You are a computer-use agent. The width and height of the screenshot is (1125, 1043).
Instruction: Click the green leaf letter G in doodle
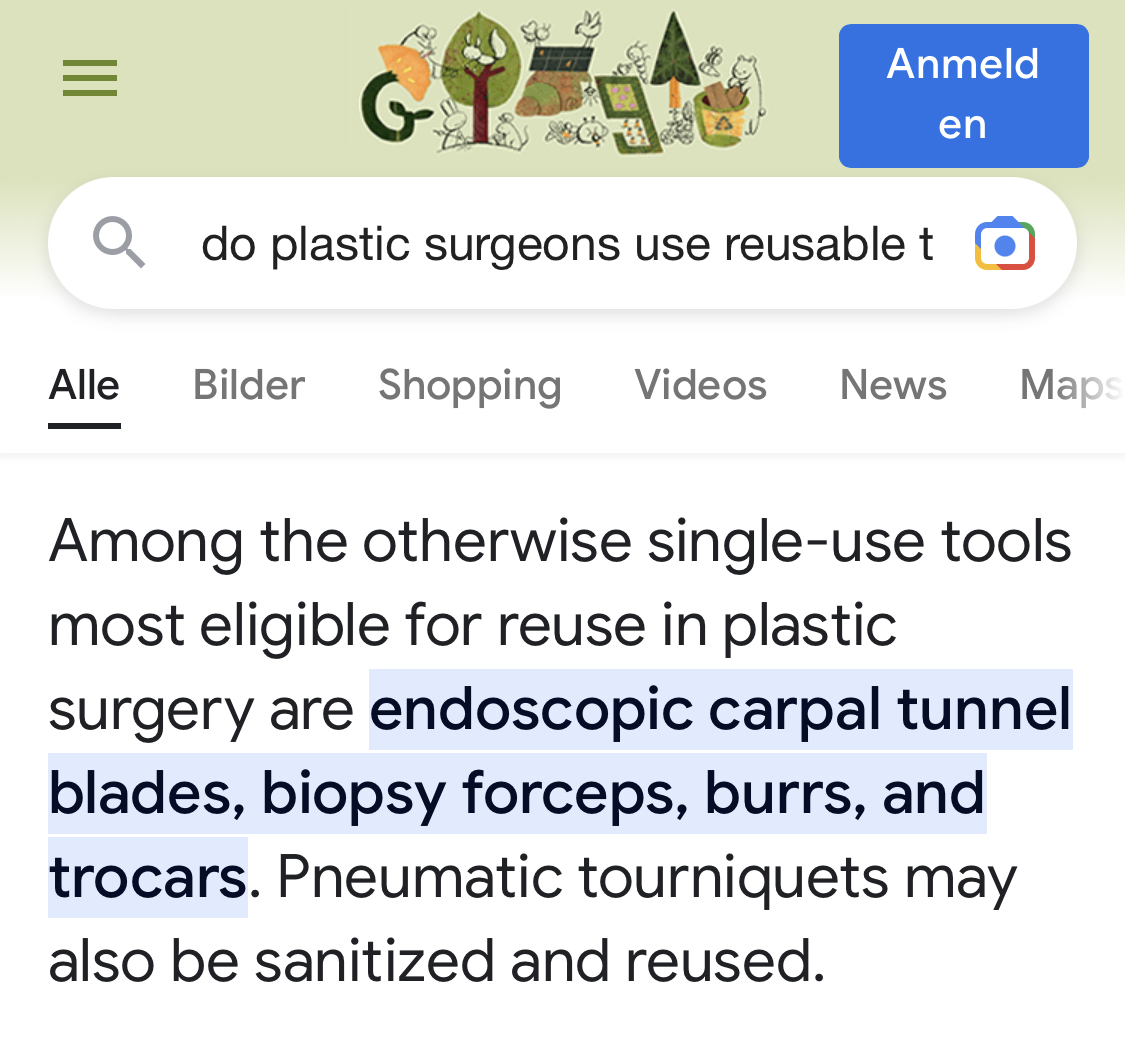(393, 106)
